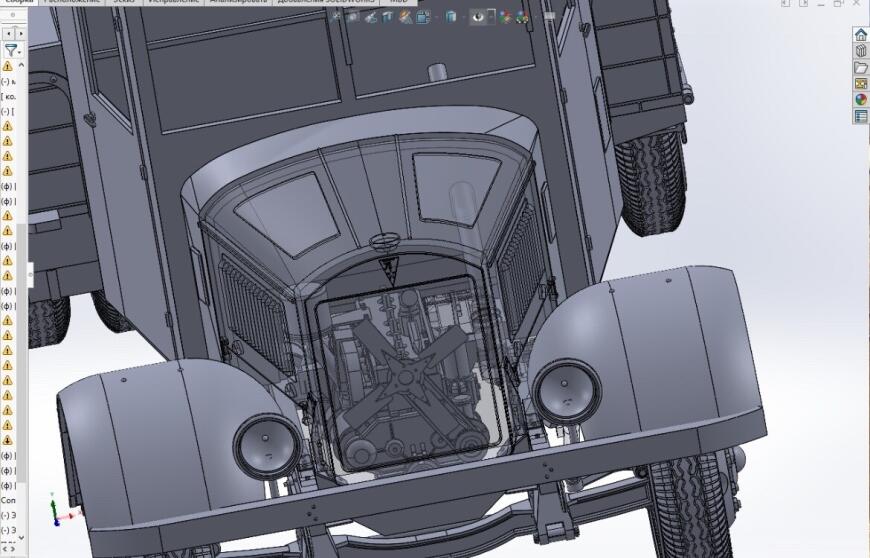The width and height of the screenshot is (870, 558).
Task: Open the Design Library task pane
Action: click(860, 51)
